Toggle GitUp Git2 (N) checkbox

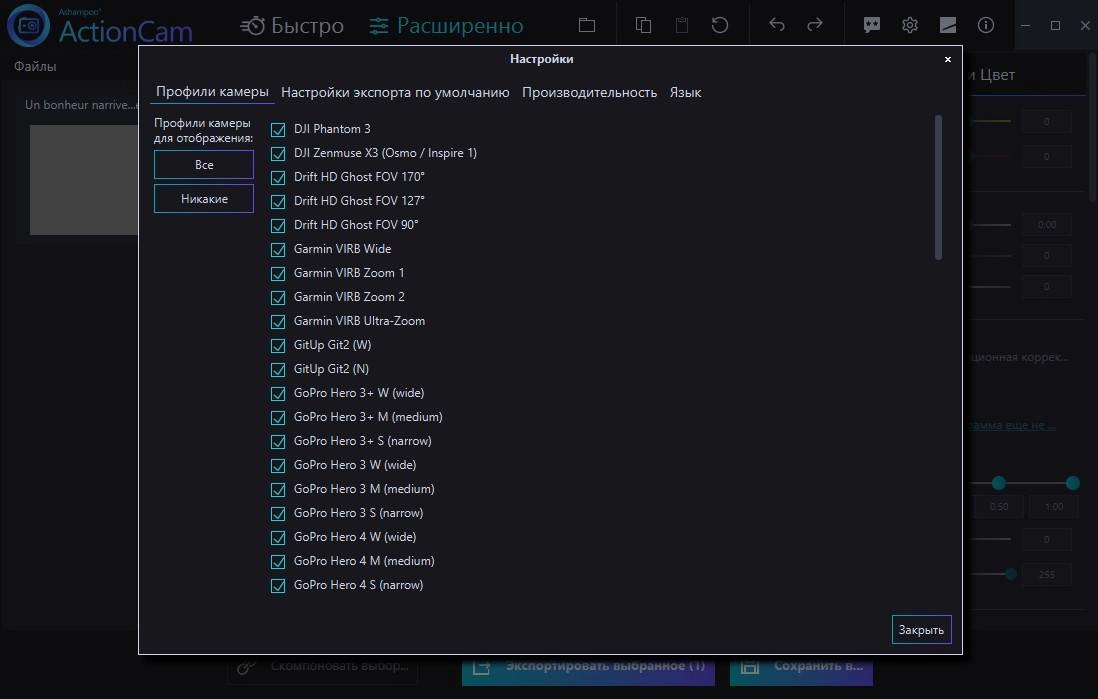[x=278, y=369]
